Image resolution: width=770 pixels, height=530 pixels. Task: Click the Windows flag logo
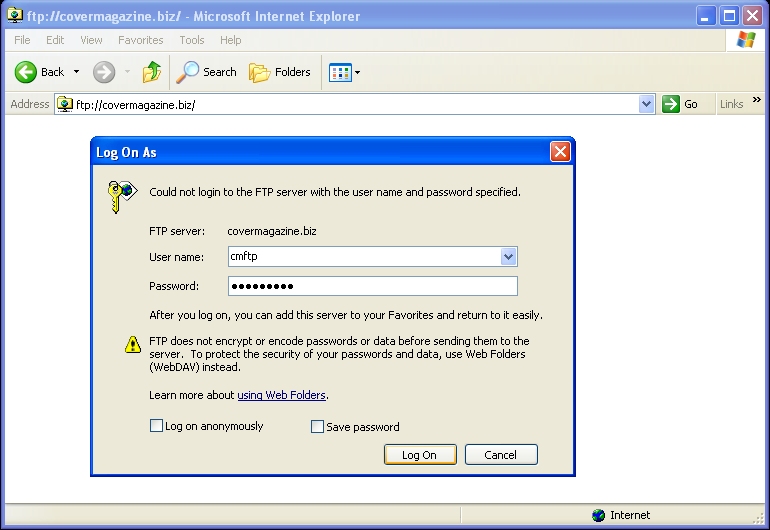pyautogui.click(x=745, y=40)
